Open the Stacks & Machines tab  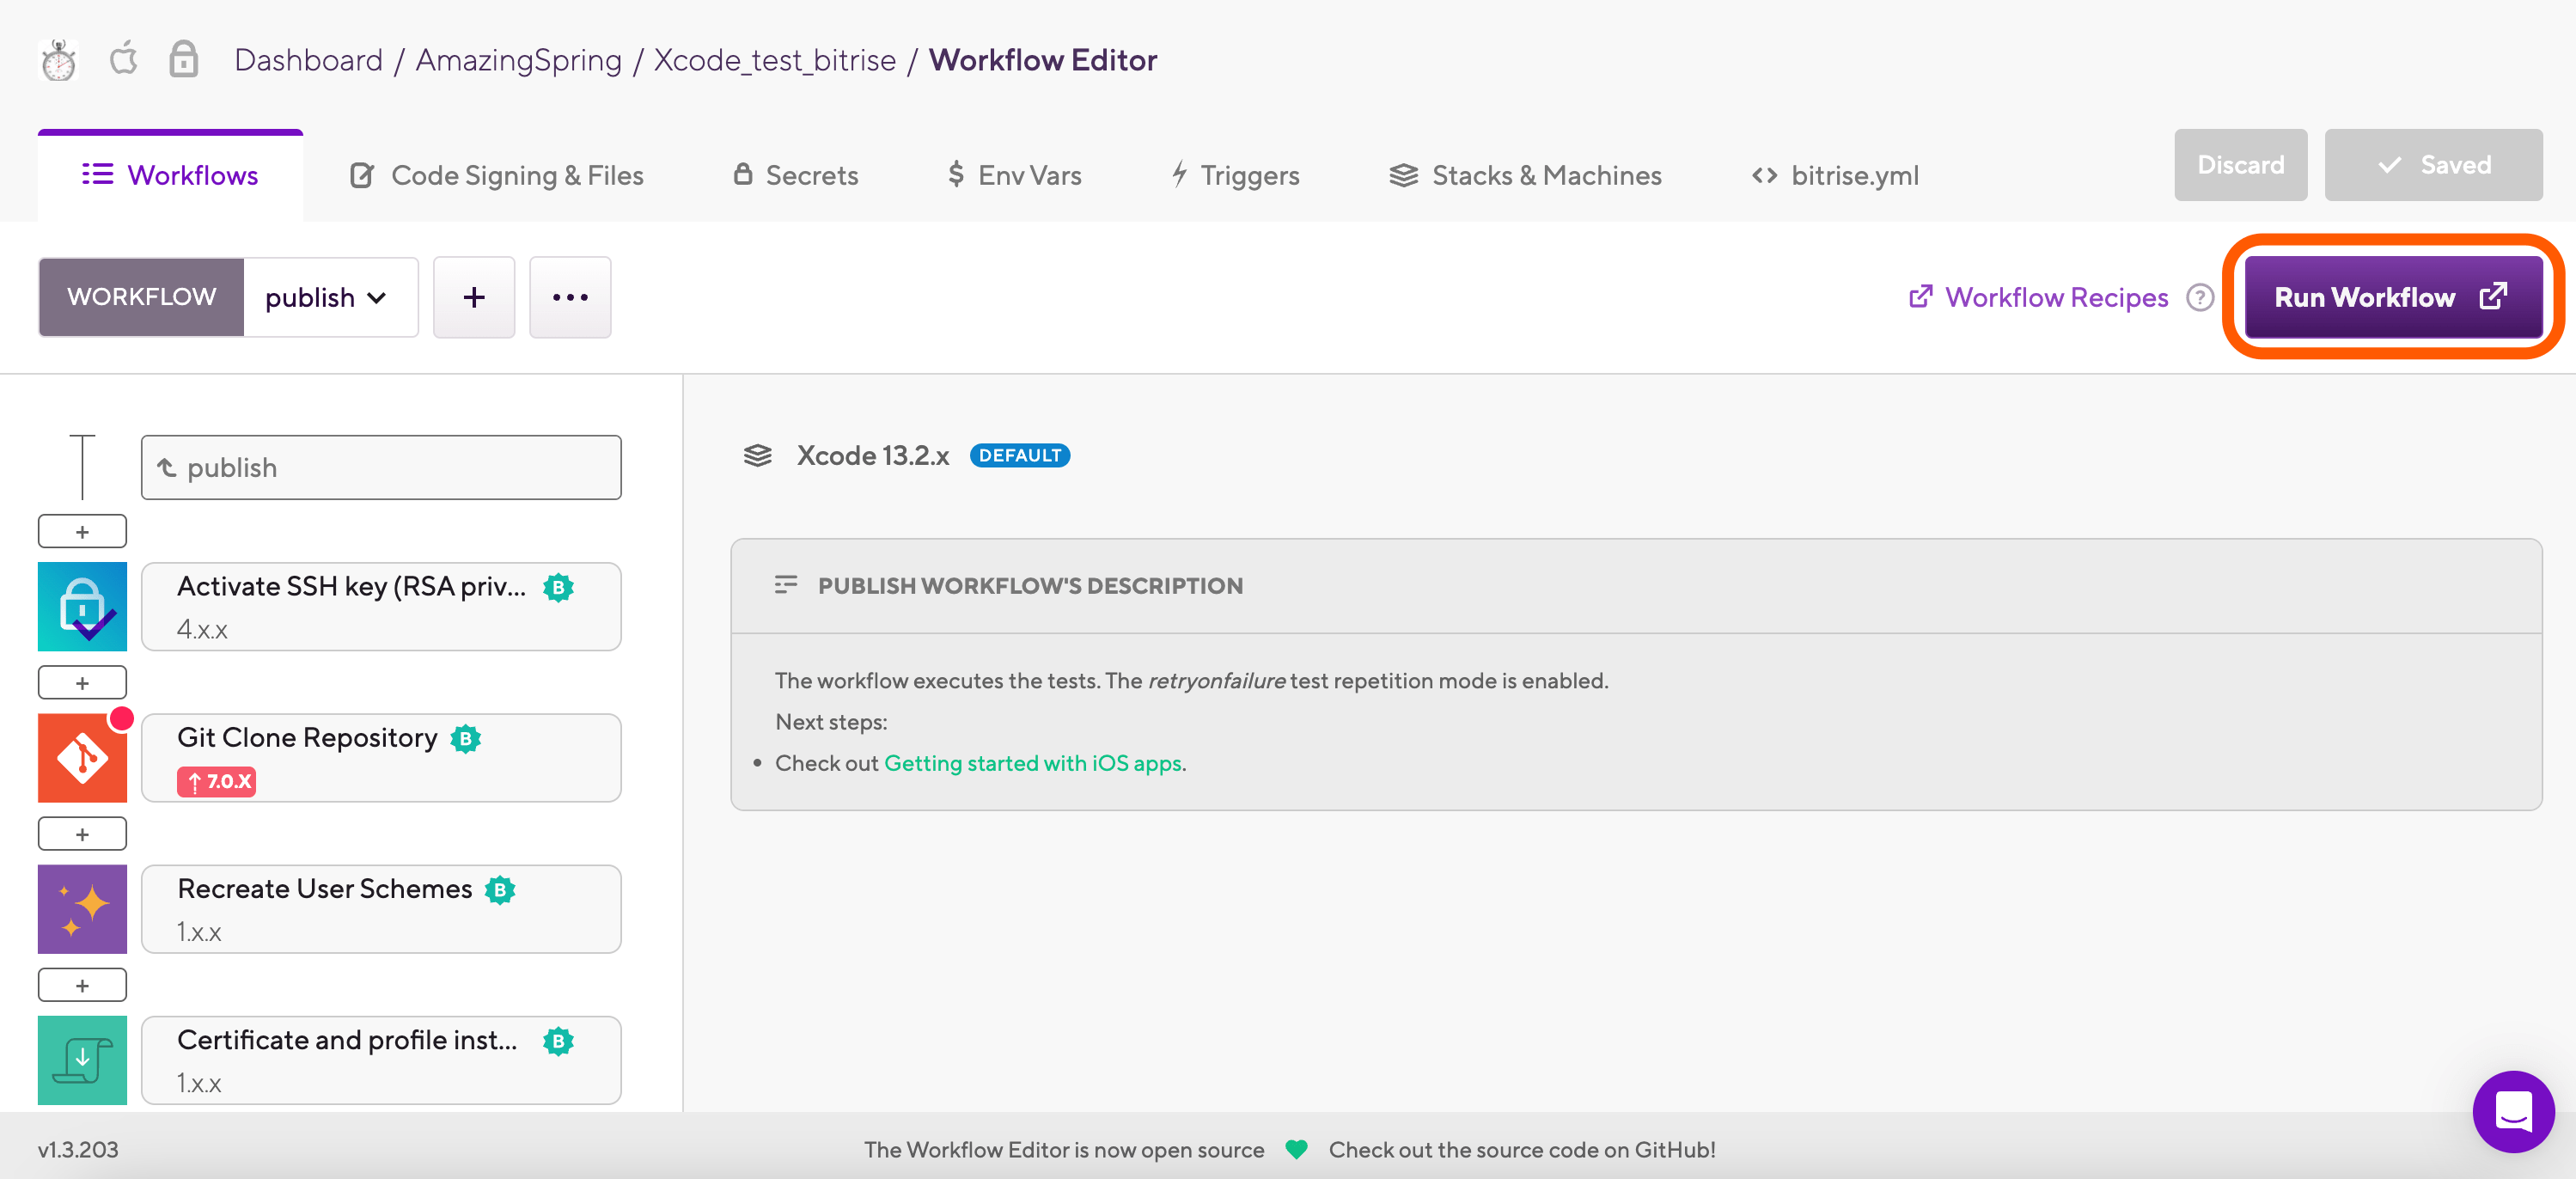pos(1526,175)
